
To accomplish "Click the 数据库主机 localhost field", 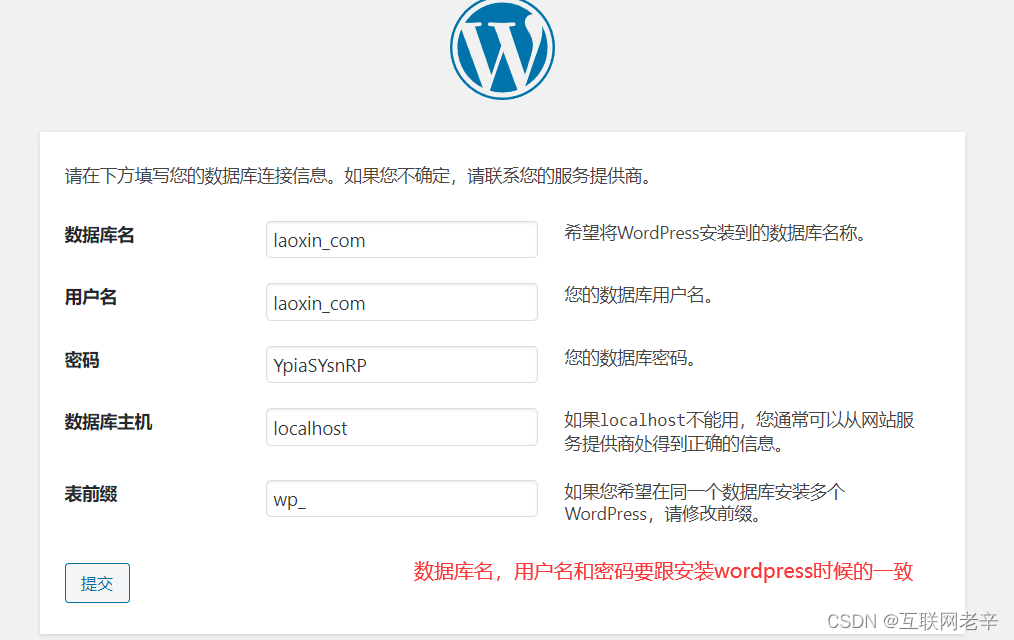I will coord(402,427).
